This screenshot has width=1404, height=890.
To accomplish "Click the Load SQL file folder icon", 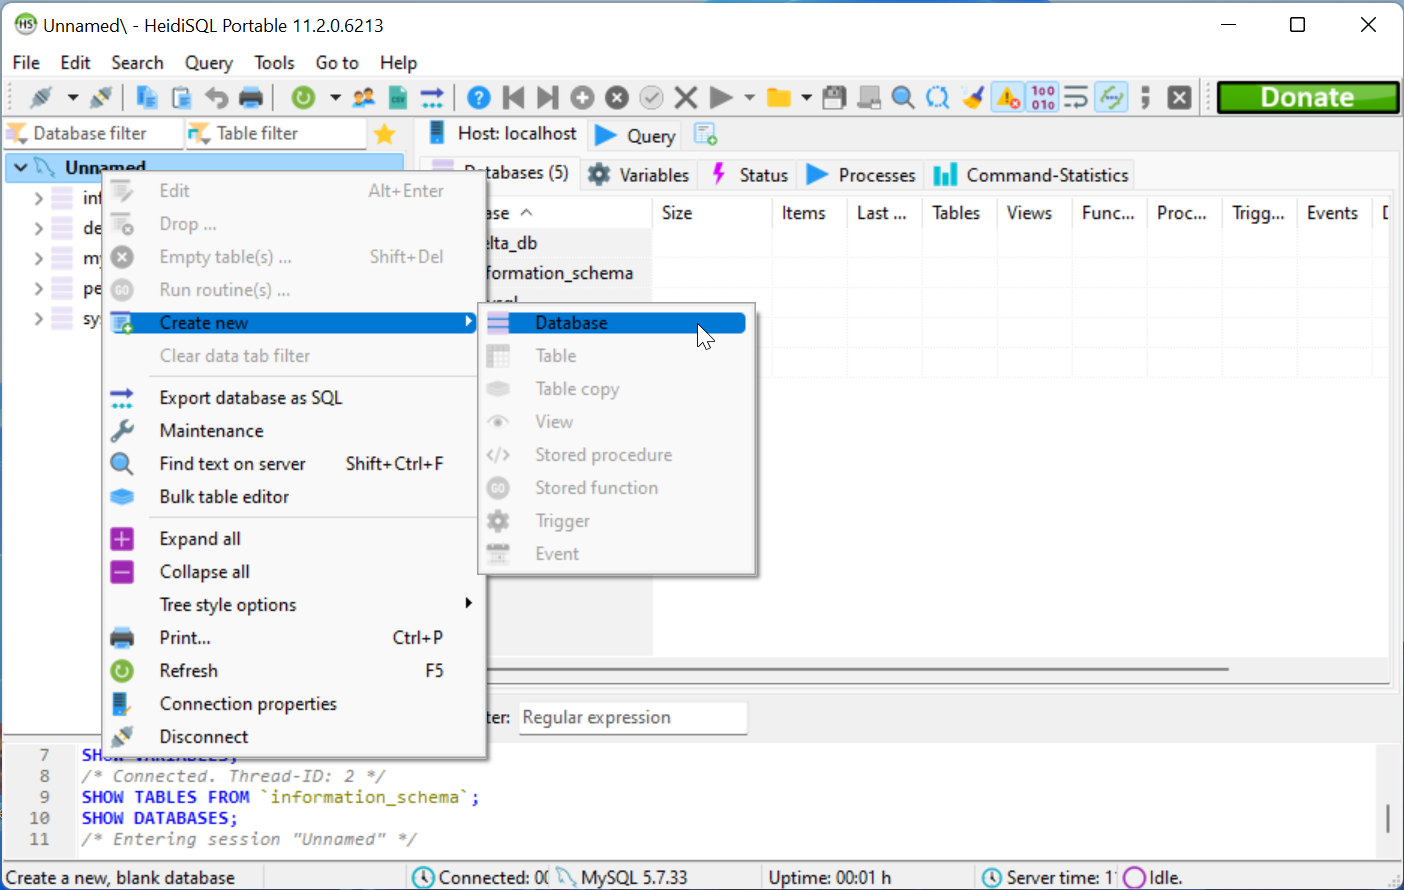I will click(778, 97).
